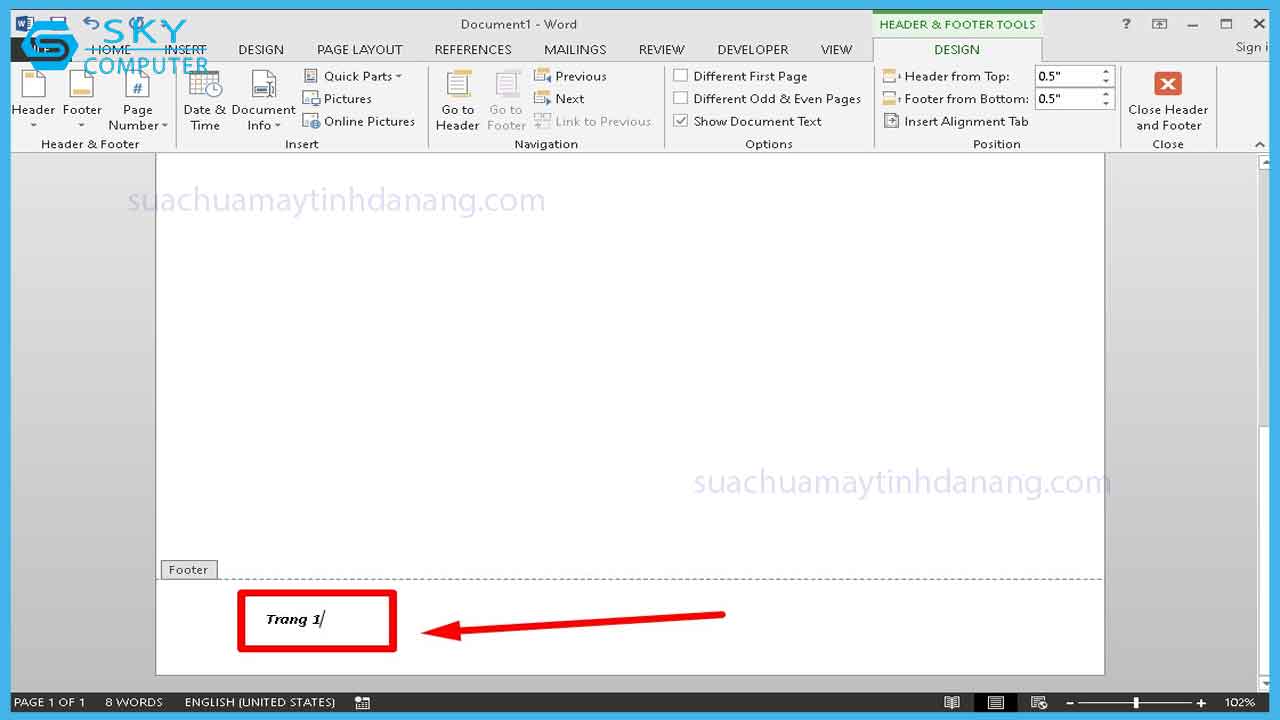The width and height of the screenshot is (1280, 720).
Task: Click the Header from Top value field
Action: click(1066, 76)
